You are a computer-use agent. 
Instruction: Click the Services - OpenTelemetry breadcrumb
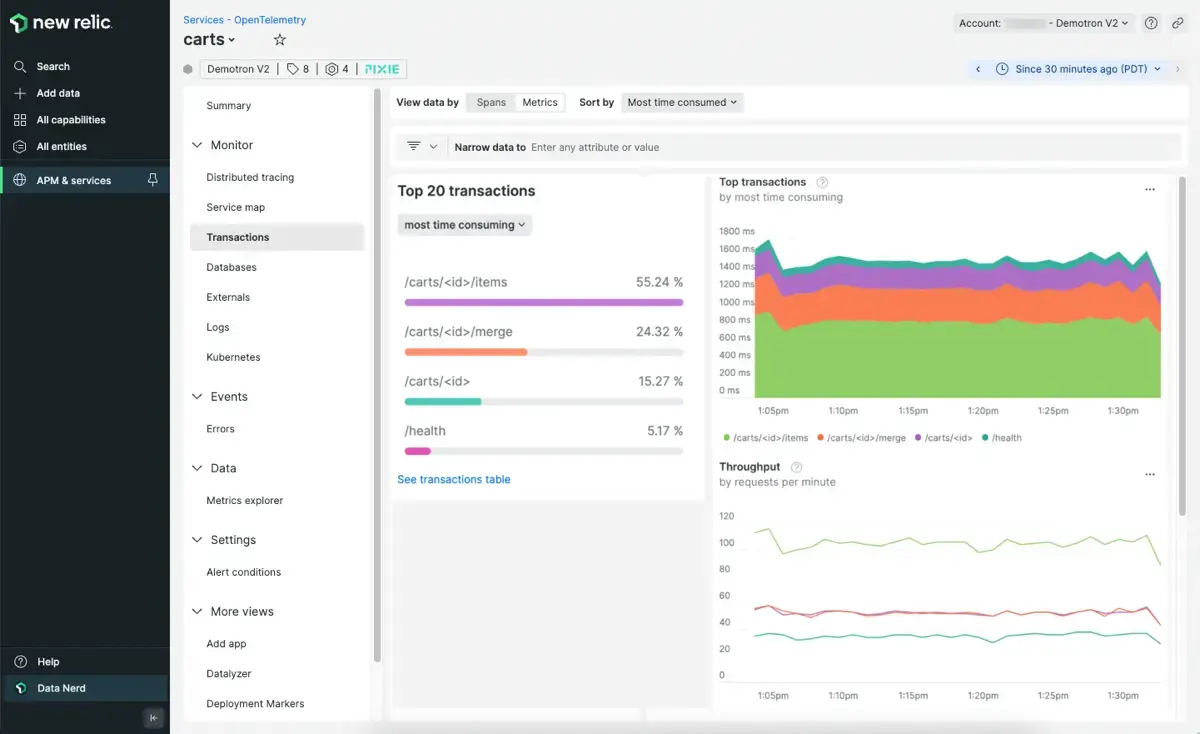pyautogui.click(x=245, y=20)
